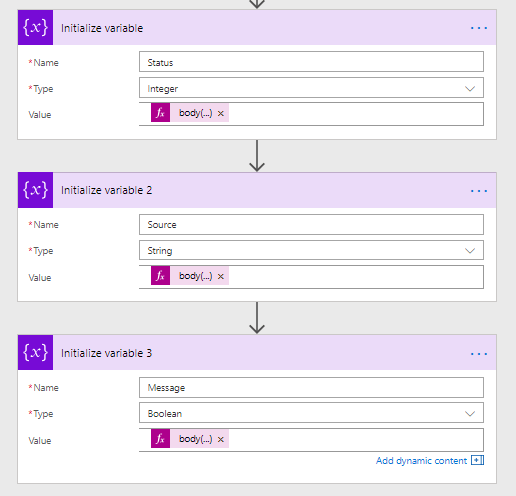
Task: Click empty area of Message Value field
Action: [356, 440]
